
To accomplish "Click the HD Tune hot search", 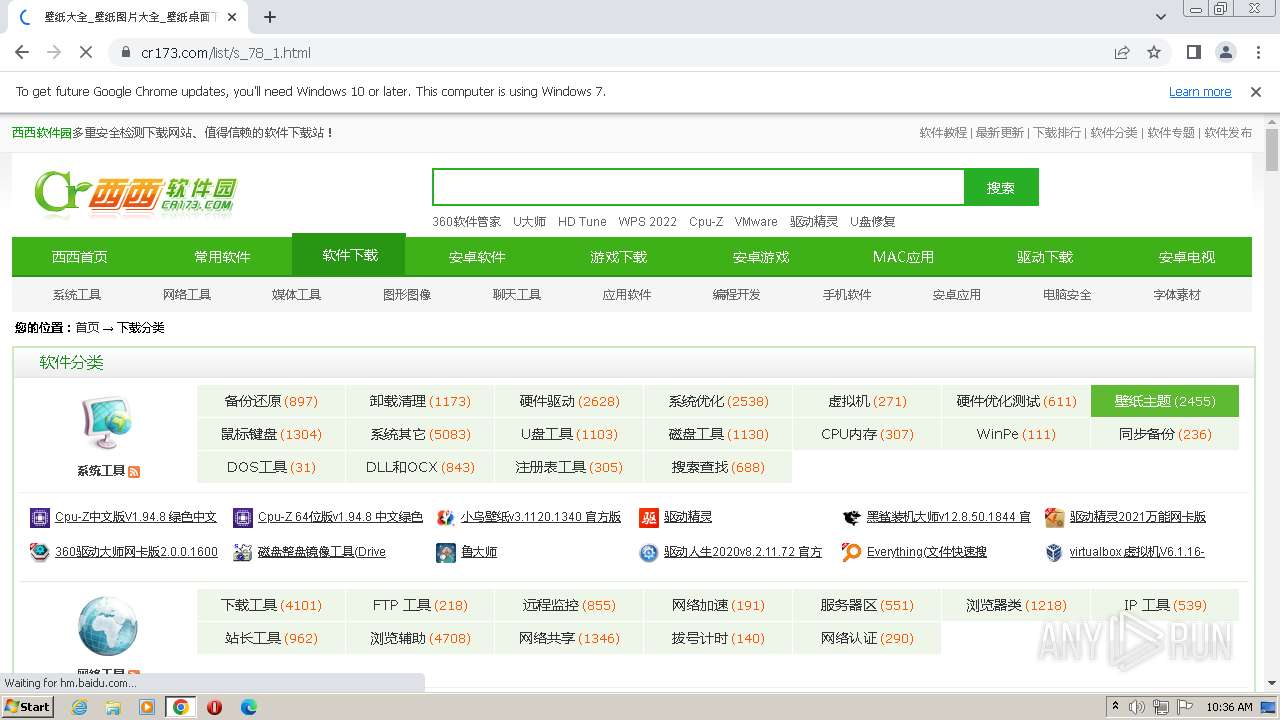I will [x=582, y=222].
